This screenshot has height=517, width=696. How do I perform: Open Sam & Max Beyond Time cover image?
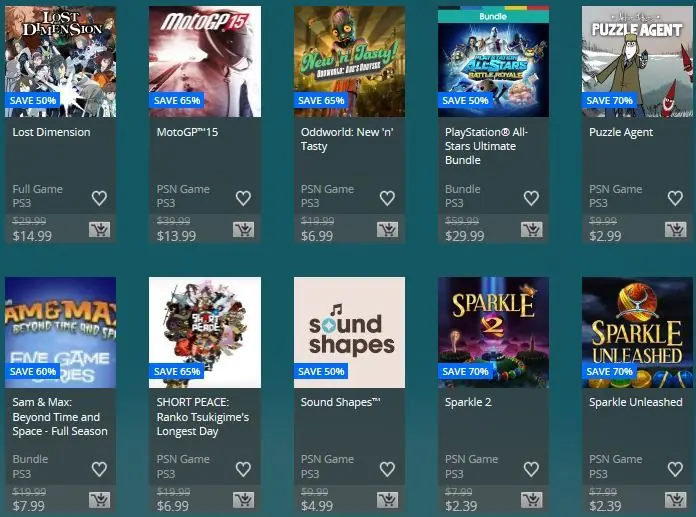coord(60,332)
